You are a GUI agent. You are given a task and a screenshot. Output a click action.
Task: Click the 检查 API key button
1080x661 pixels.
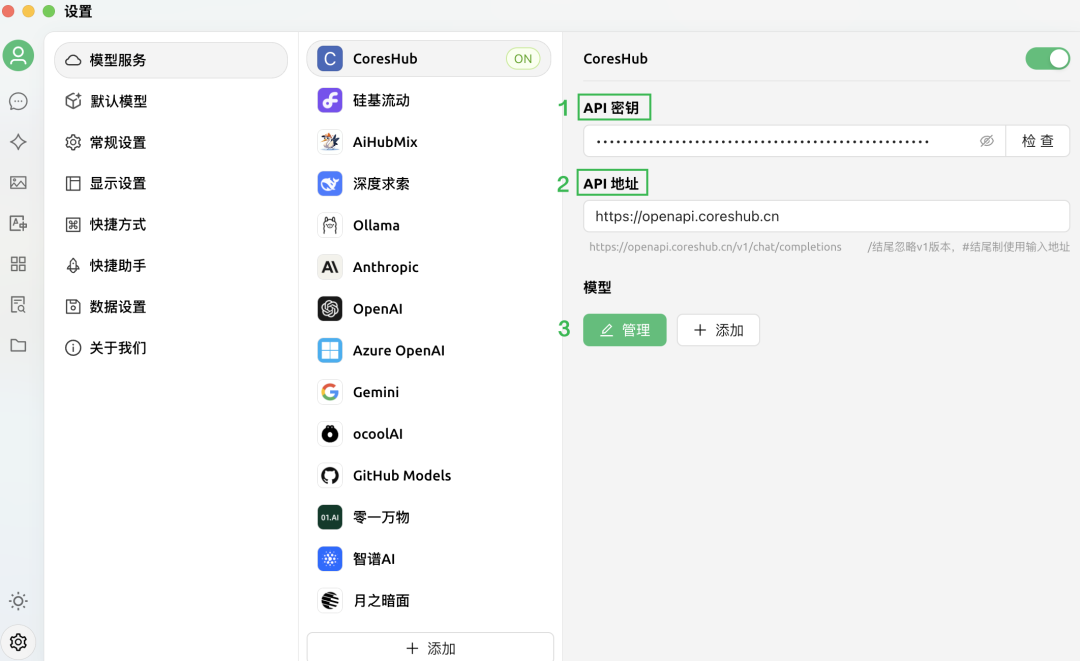click(x=1037, y=141)
